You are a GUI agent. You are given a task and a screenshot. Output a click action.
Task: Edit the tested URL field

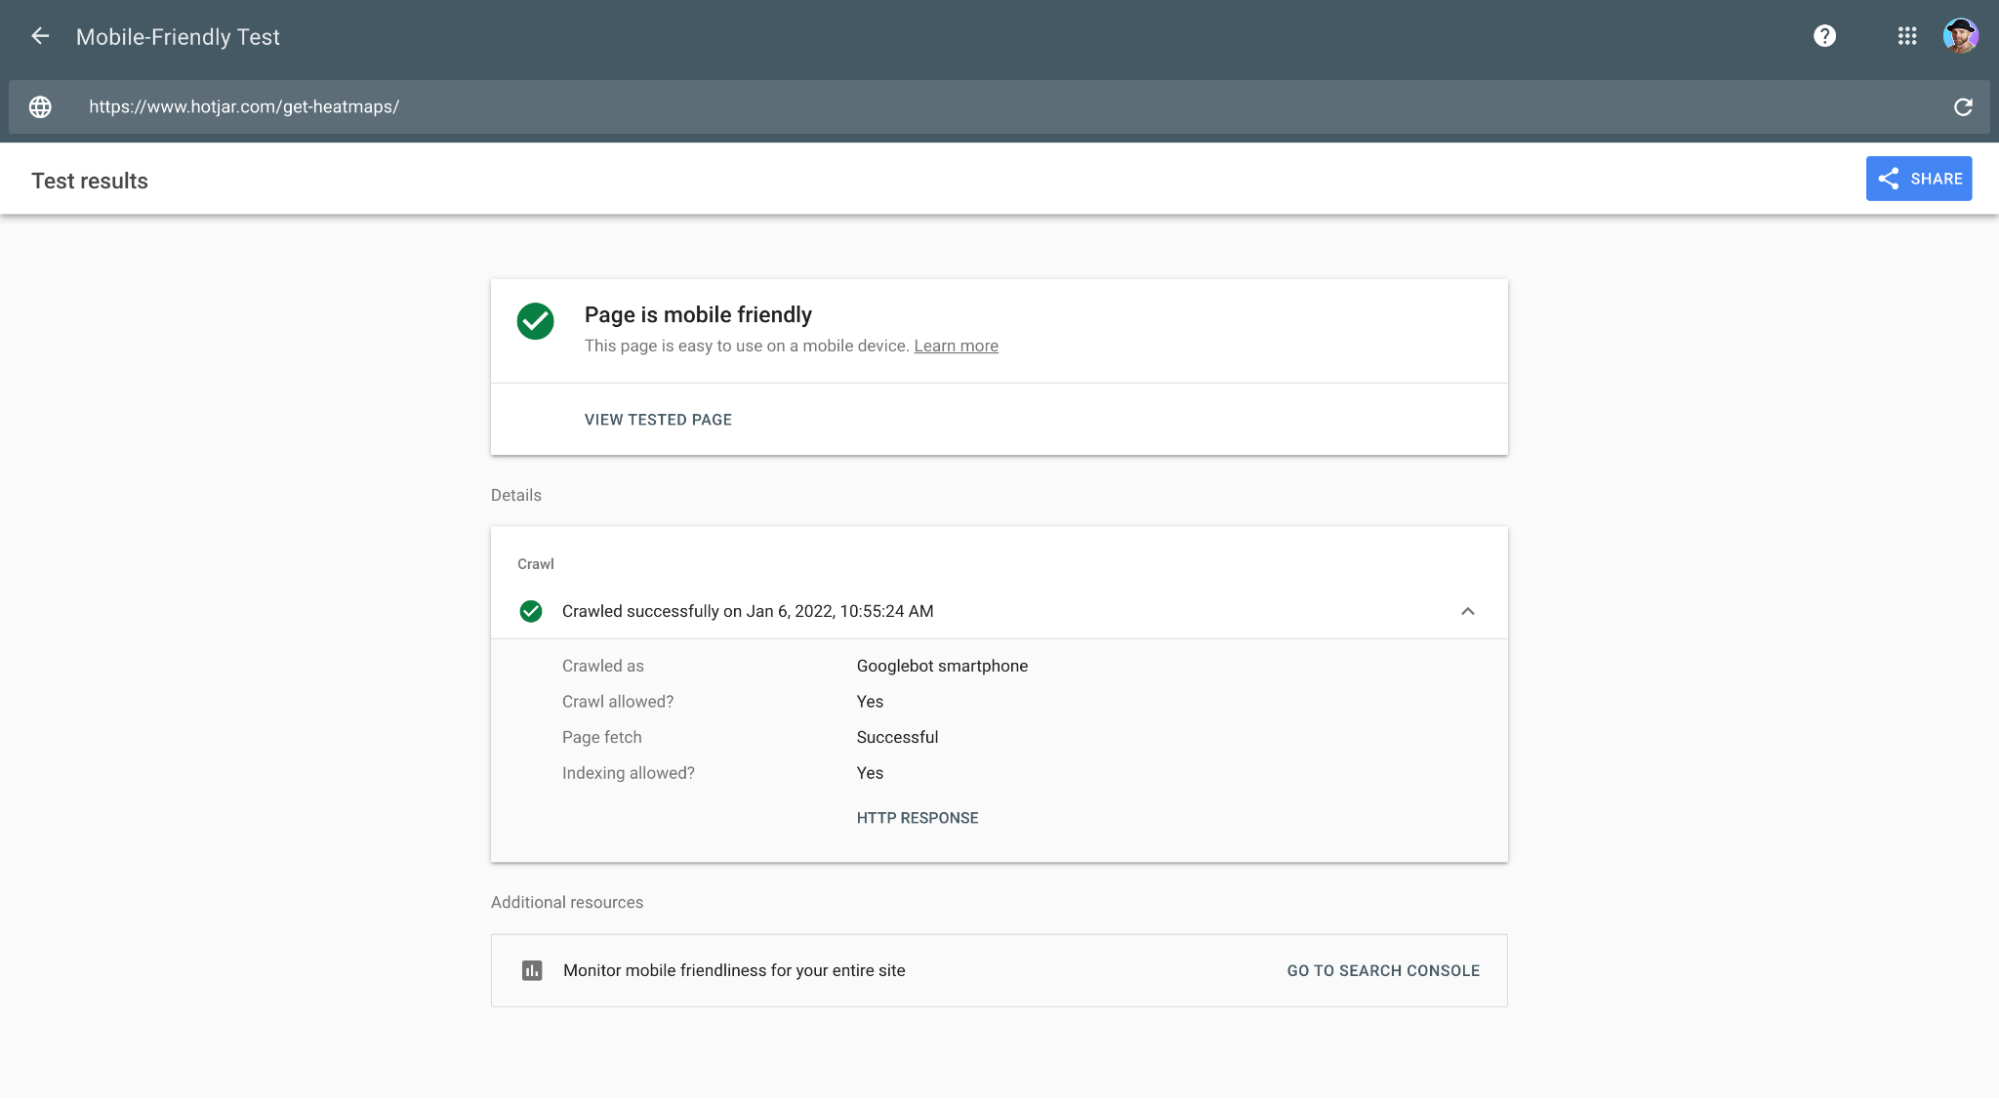[998, 107]
